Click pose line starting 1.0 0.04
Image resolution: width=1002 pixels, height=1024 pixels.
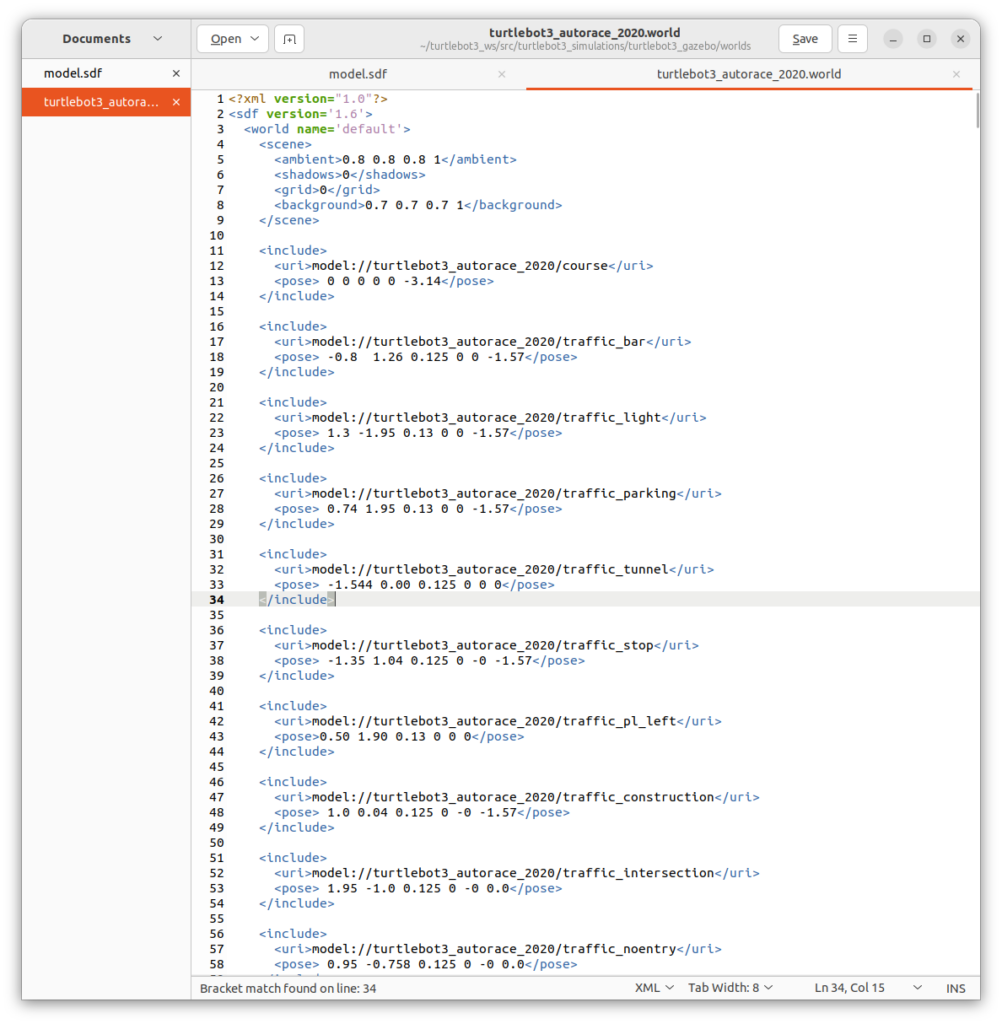[421, 812]
